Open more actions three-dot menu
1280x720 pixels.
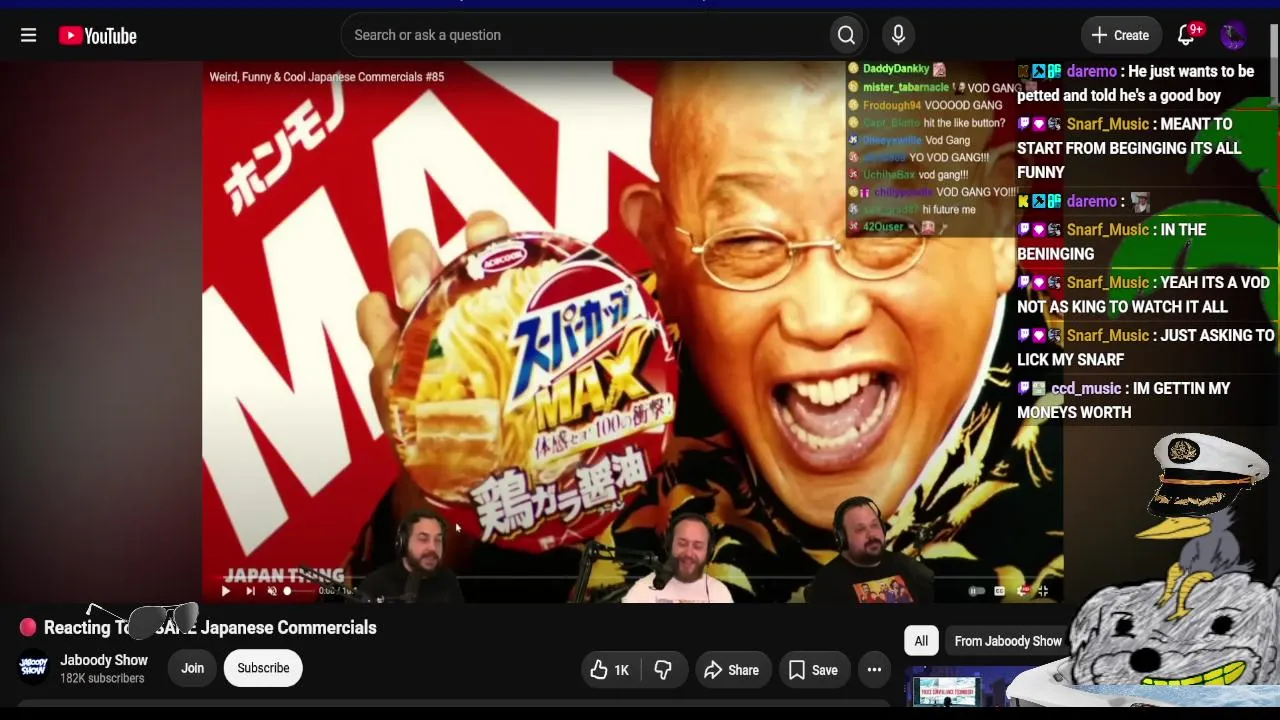click(874, 670)
